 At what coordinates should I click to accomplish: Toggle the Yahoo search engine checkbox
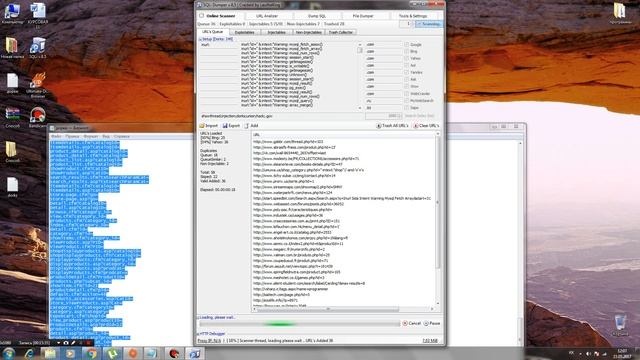tap(407, 58)
